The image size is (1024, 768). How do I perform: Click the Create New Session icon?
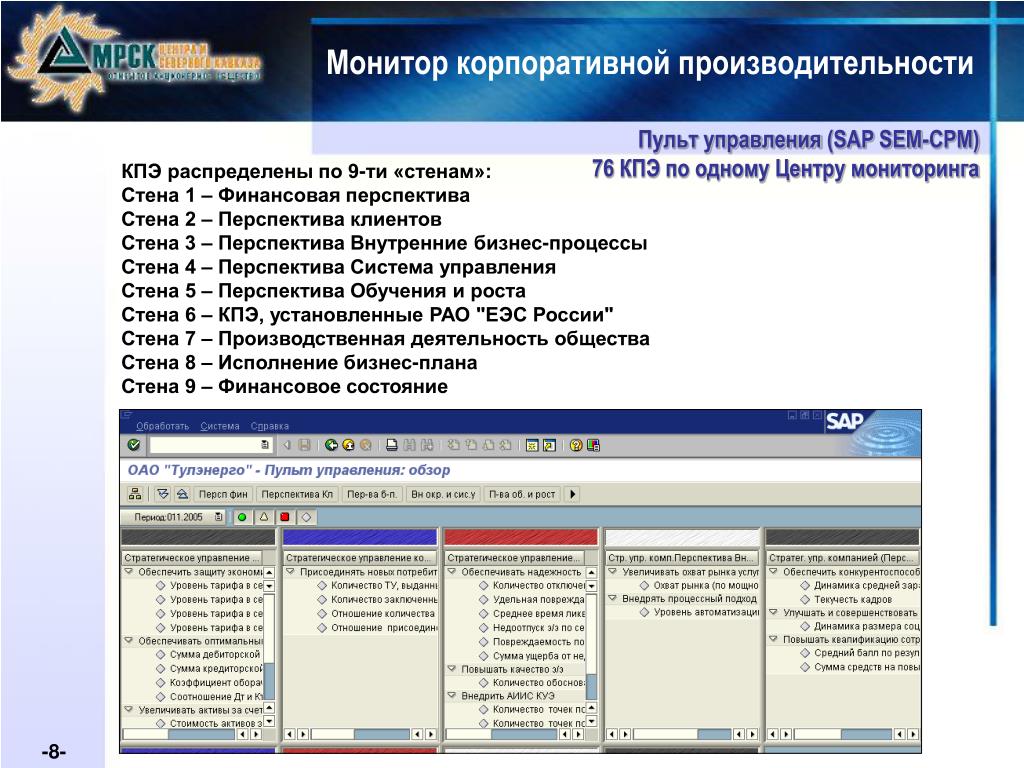tap(532, 445)
